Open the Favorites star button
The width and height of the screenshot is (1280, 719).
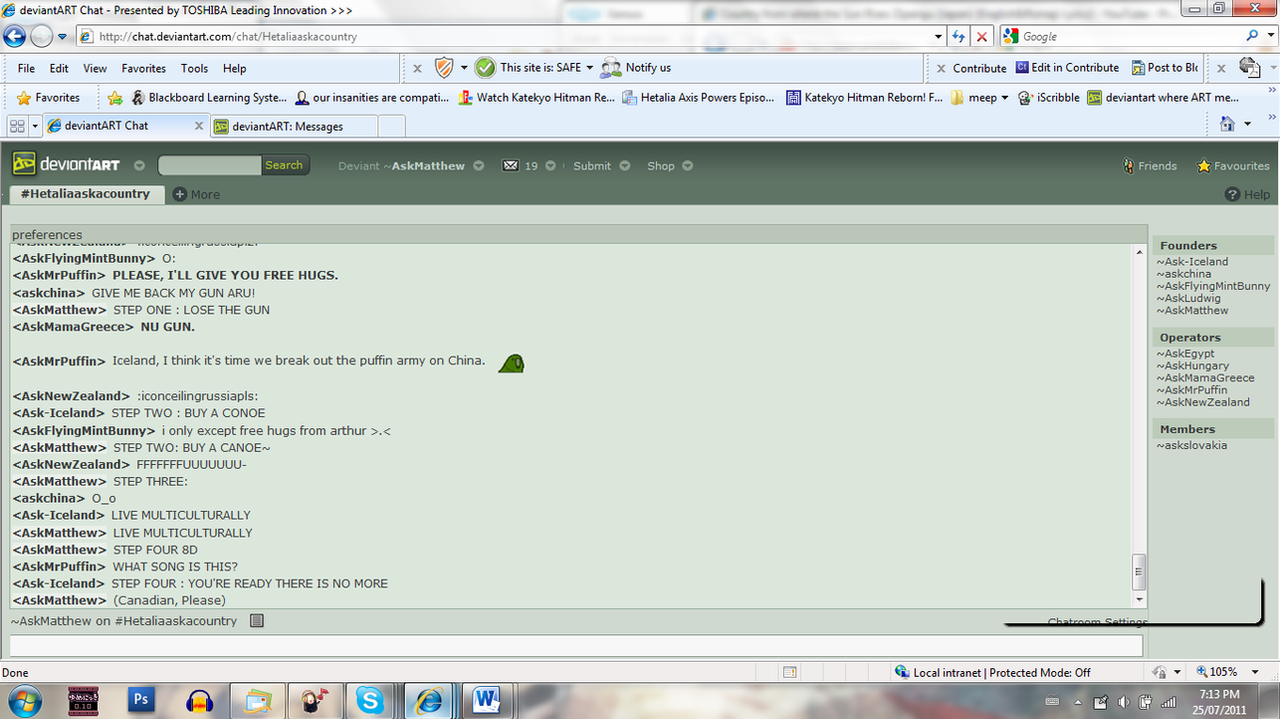48,97
